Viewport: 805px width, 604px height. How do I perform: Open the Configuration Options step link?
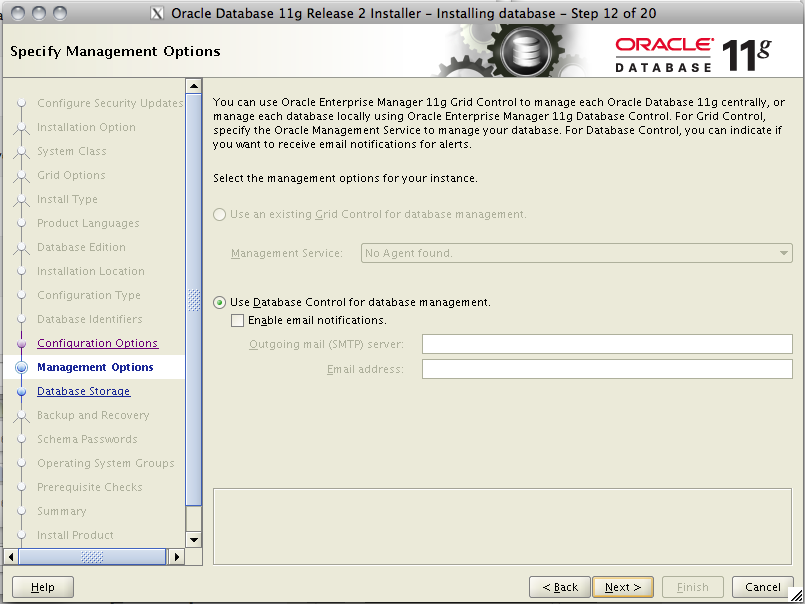[97, 343]
